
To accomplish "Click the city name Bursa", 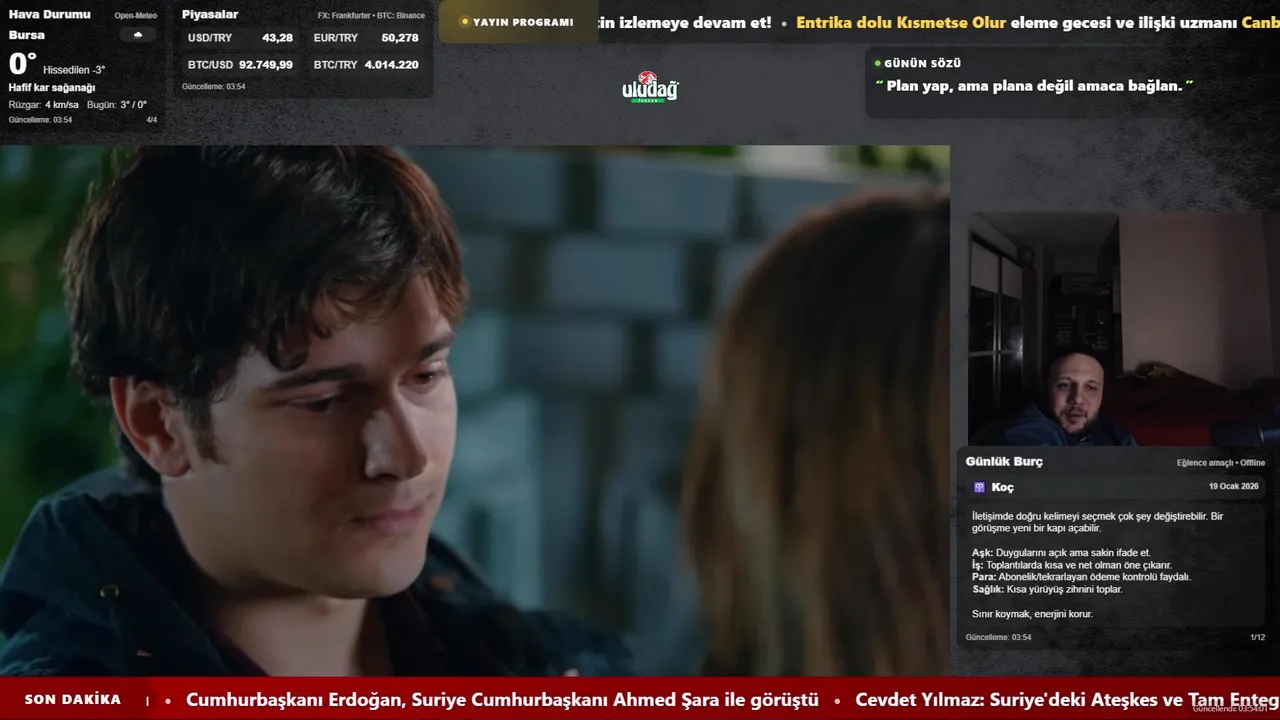I will (x=27, y=35).
